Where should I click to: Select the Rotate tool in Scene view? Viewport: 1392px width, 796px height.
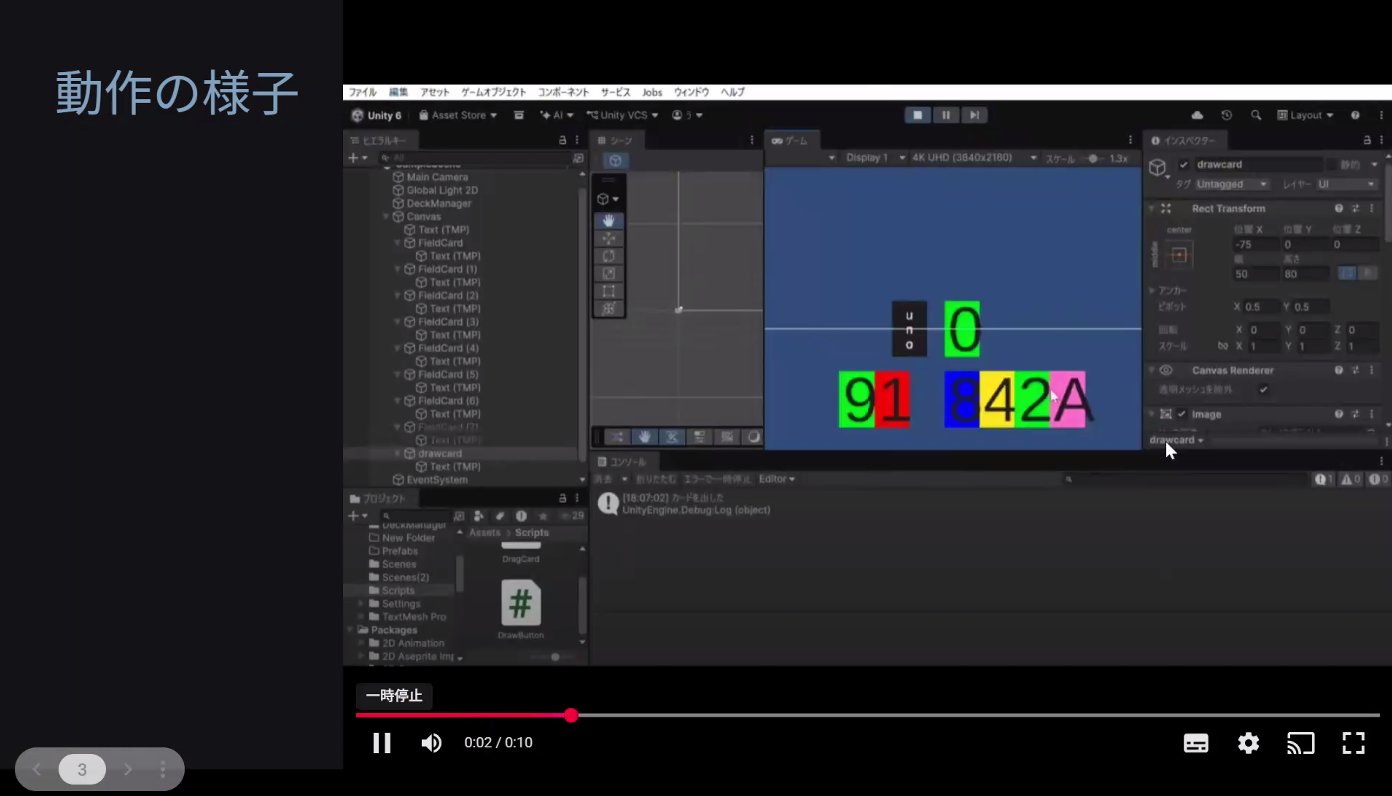click(x=609, y=256)
